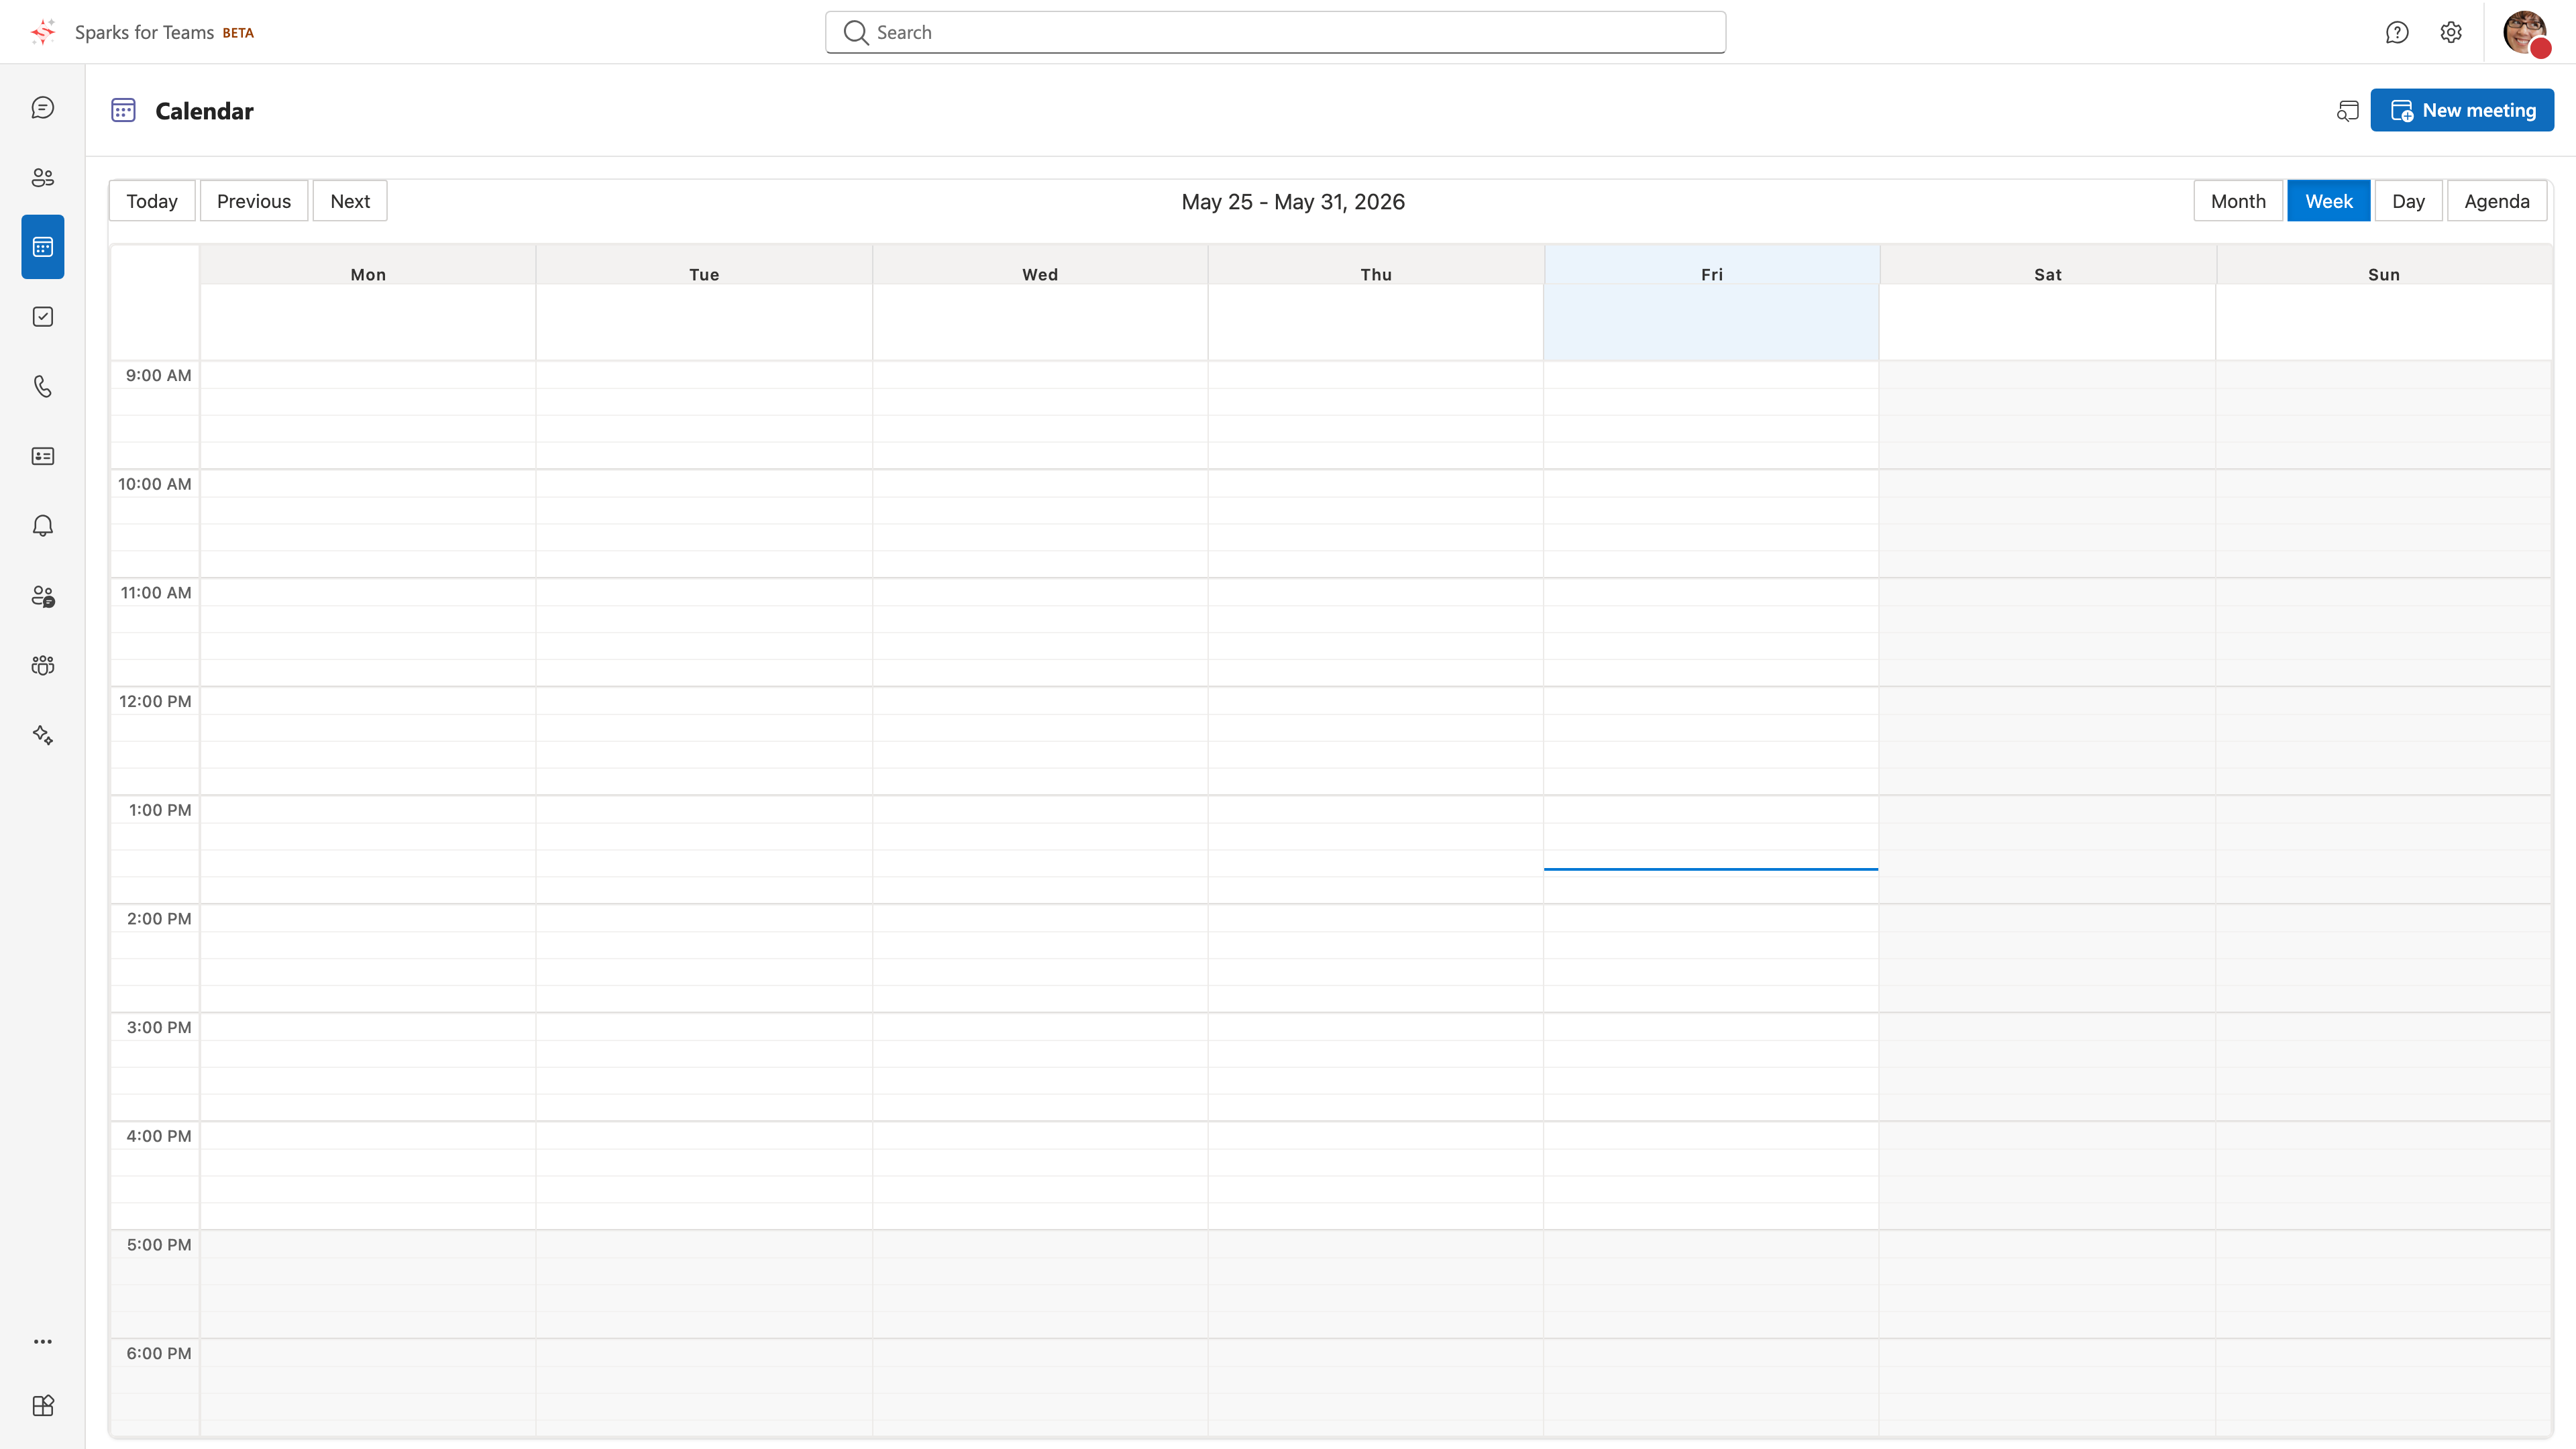2576x1449 pixels.
Task: Go to the Next week
Action: 350,201
